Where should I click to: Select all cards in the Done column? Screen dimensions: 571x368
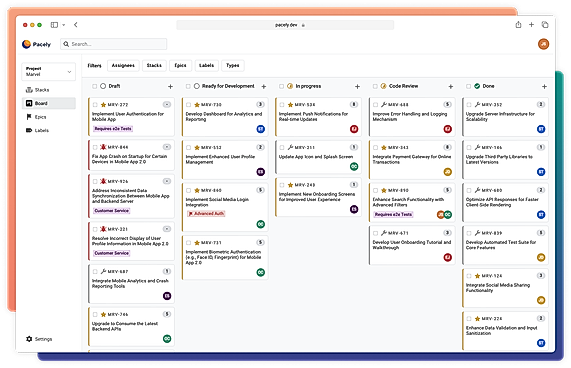coord(469,86)
